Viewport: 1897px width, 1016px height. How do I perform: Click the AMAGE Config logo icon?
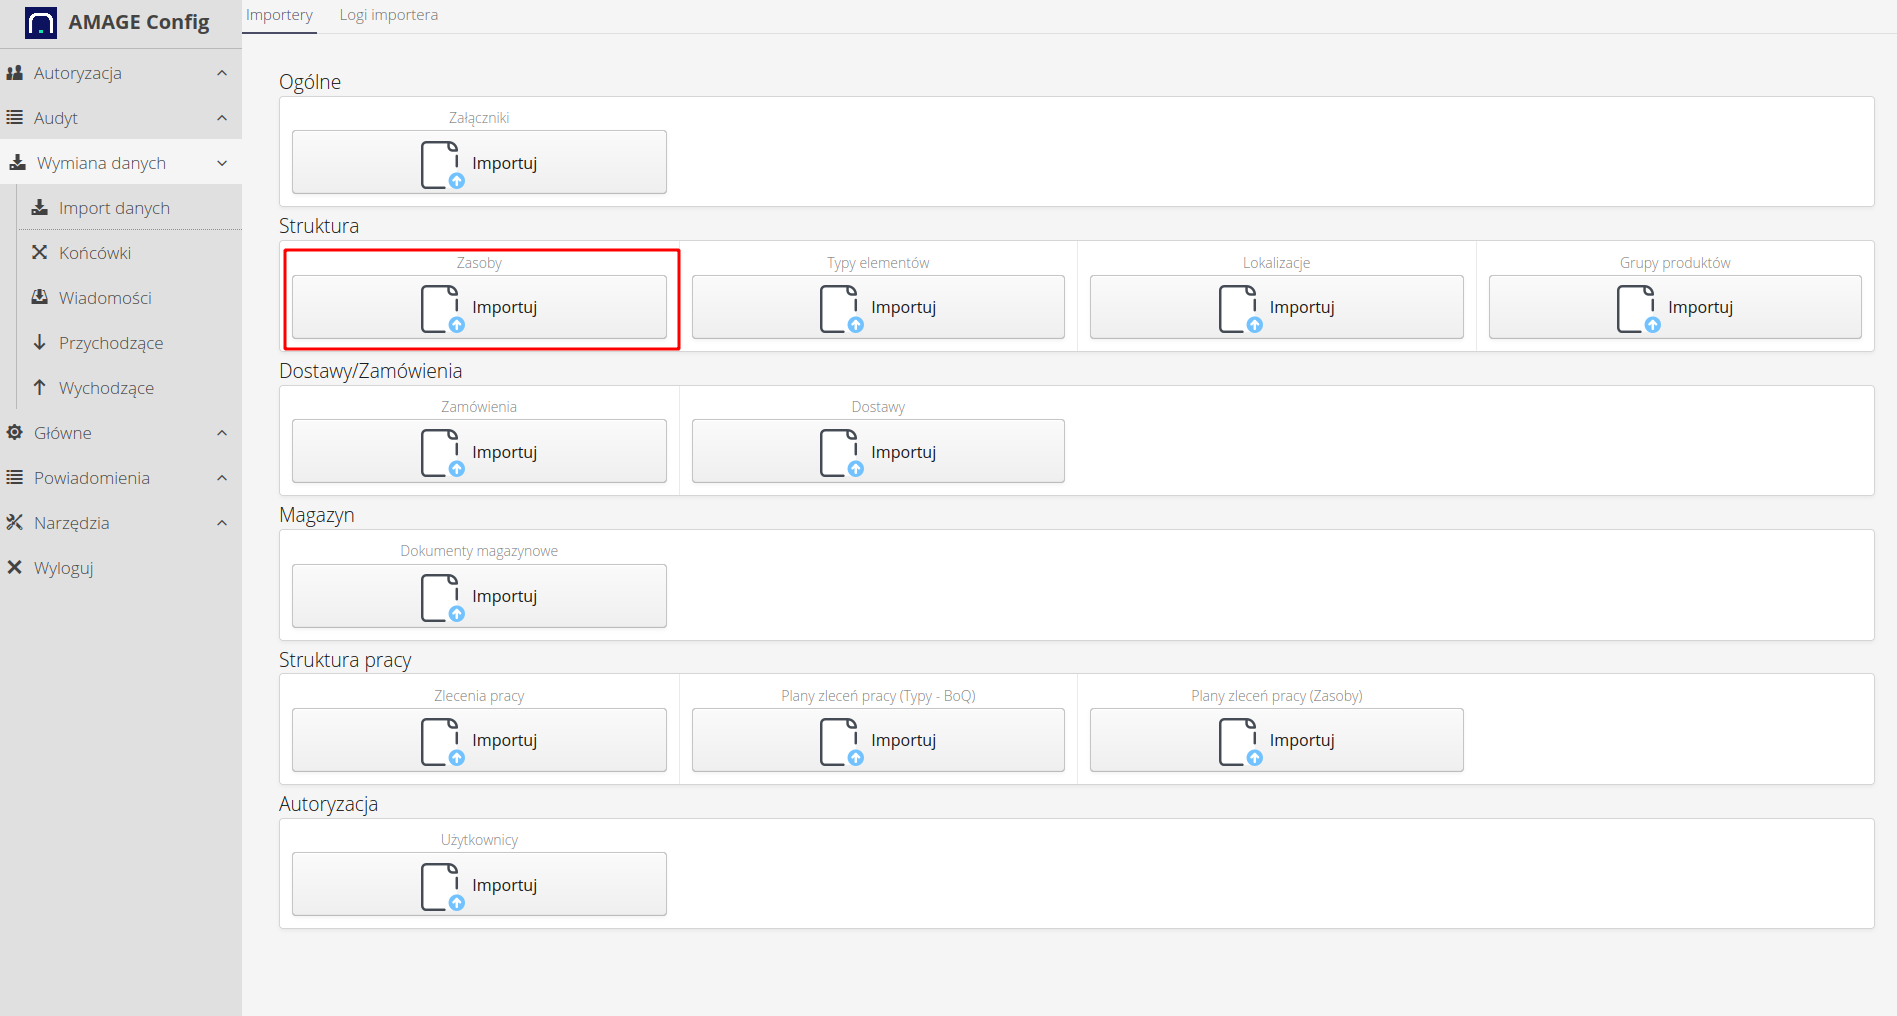click(x=40, y=22)
